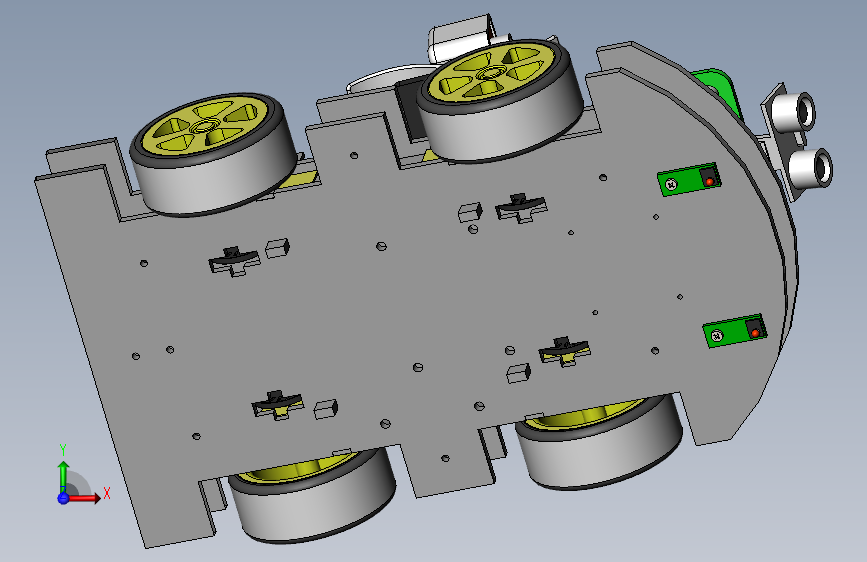867x562 pixels.
Task: Click red LED on upper green sensor board
Action: [709, 181]
